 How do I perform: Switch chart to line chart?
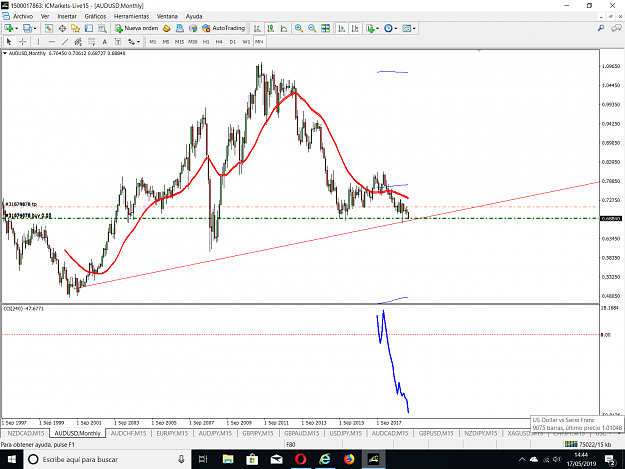tap(284, 28)
